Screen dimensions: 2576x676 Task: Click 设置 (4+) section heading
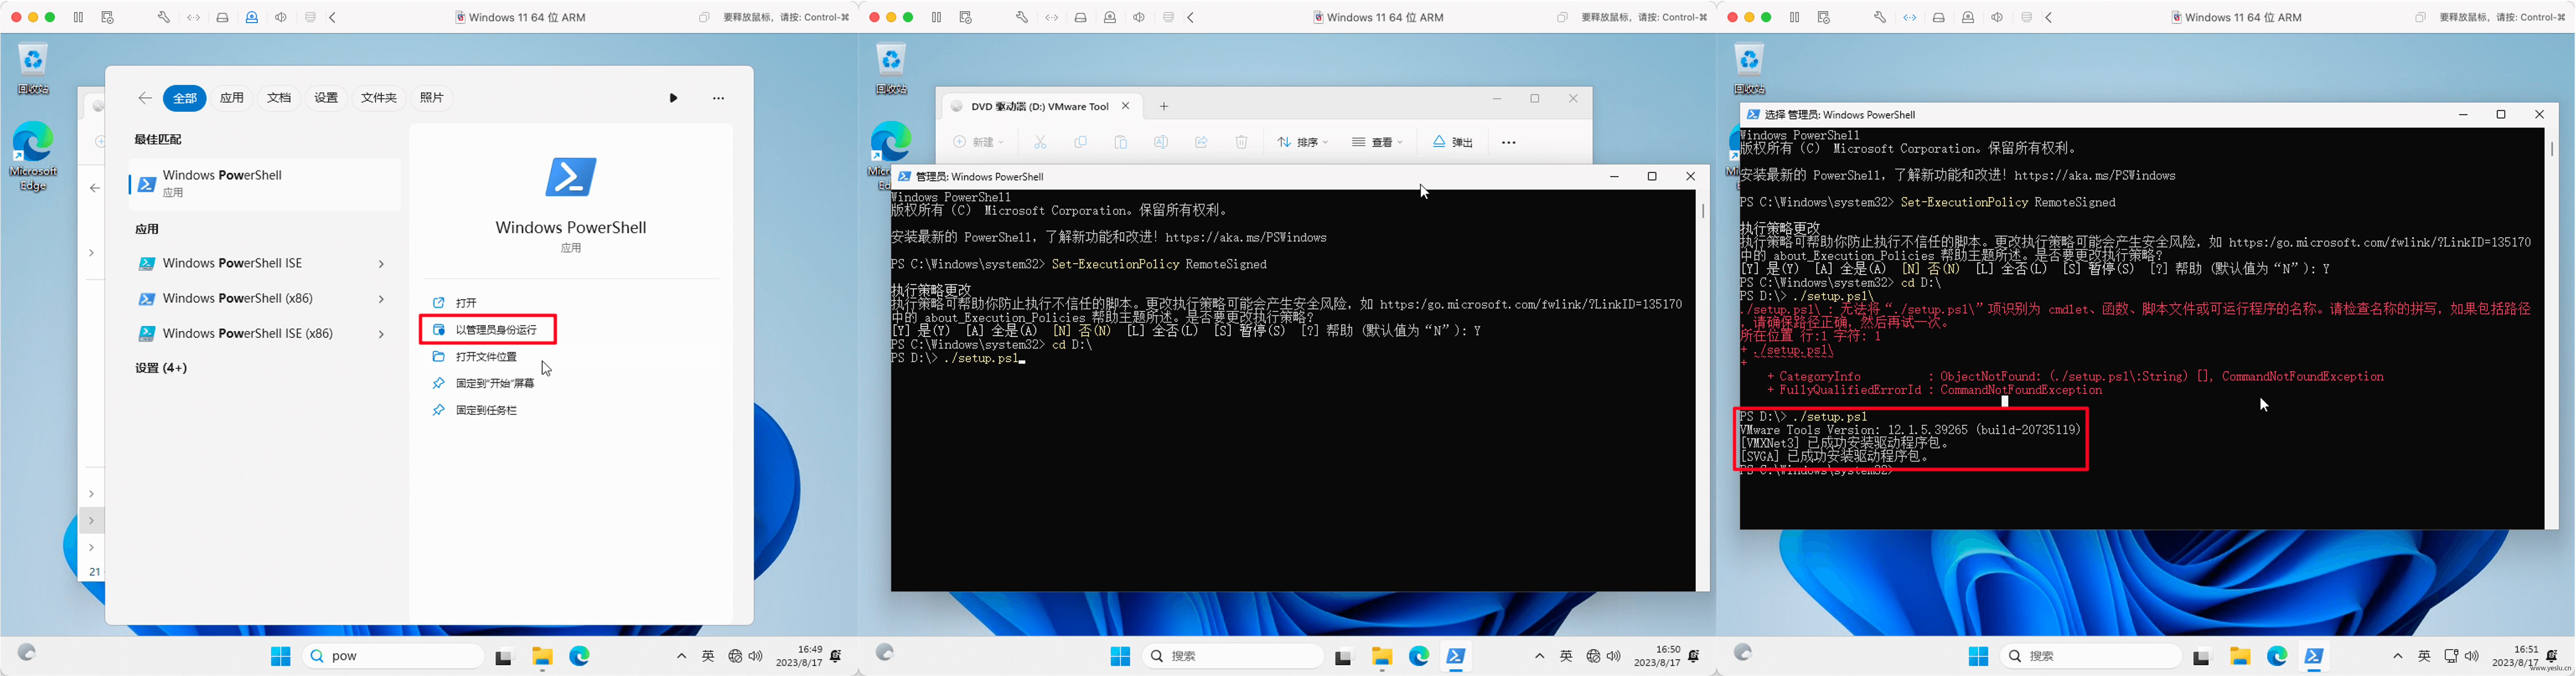(x=161, y=368)
